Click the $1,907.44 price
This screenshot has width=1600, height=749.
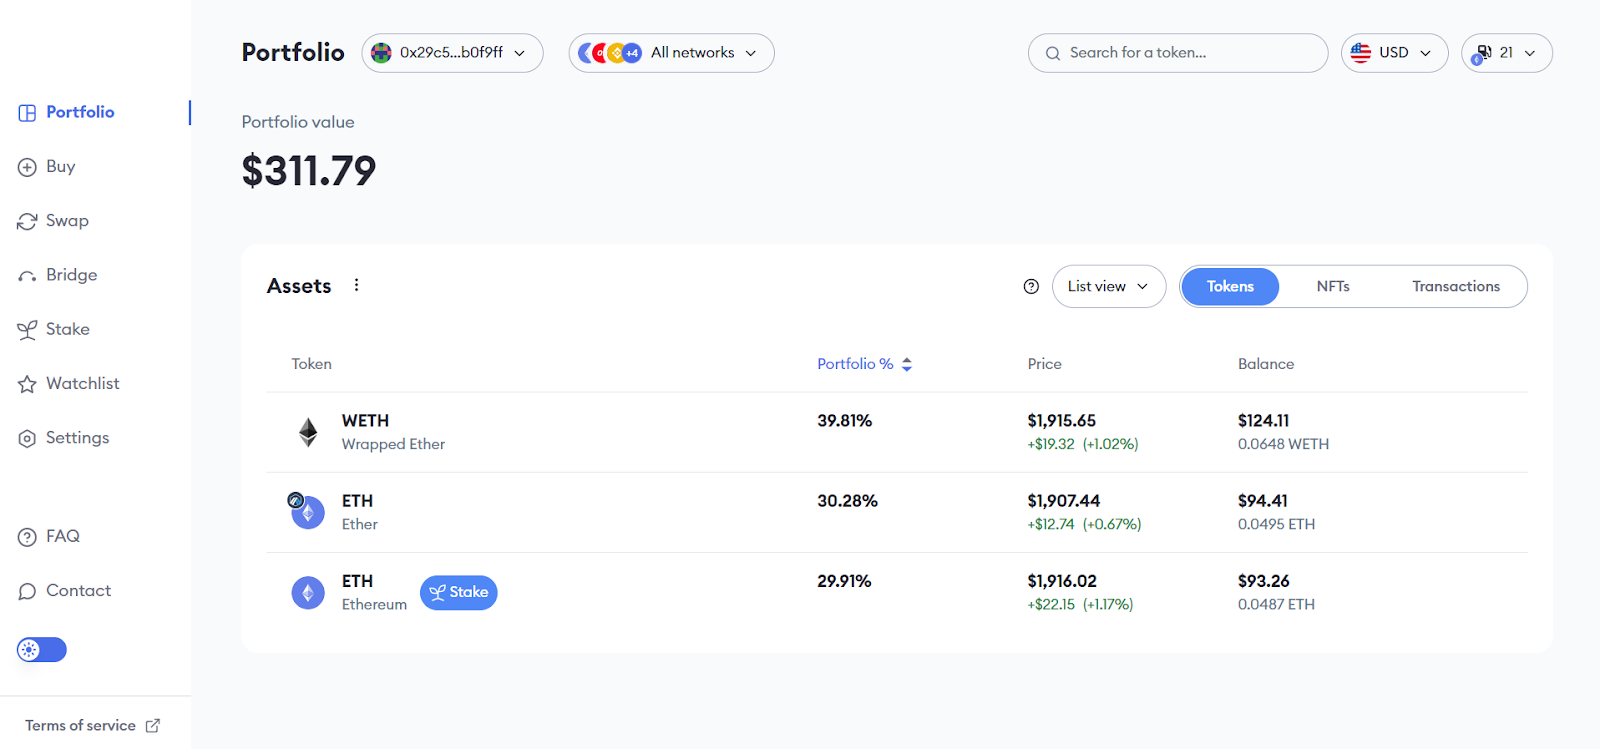[1063, 501]
